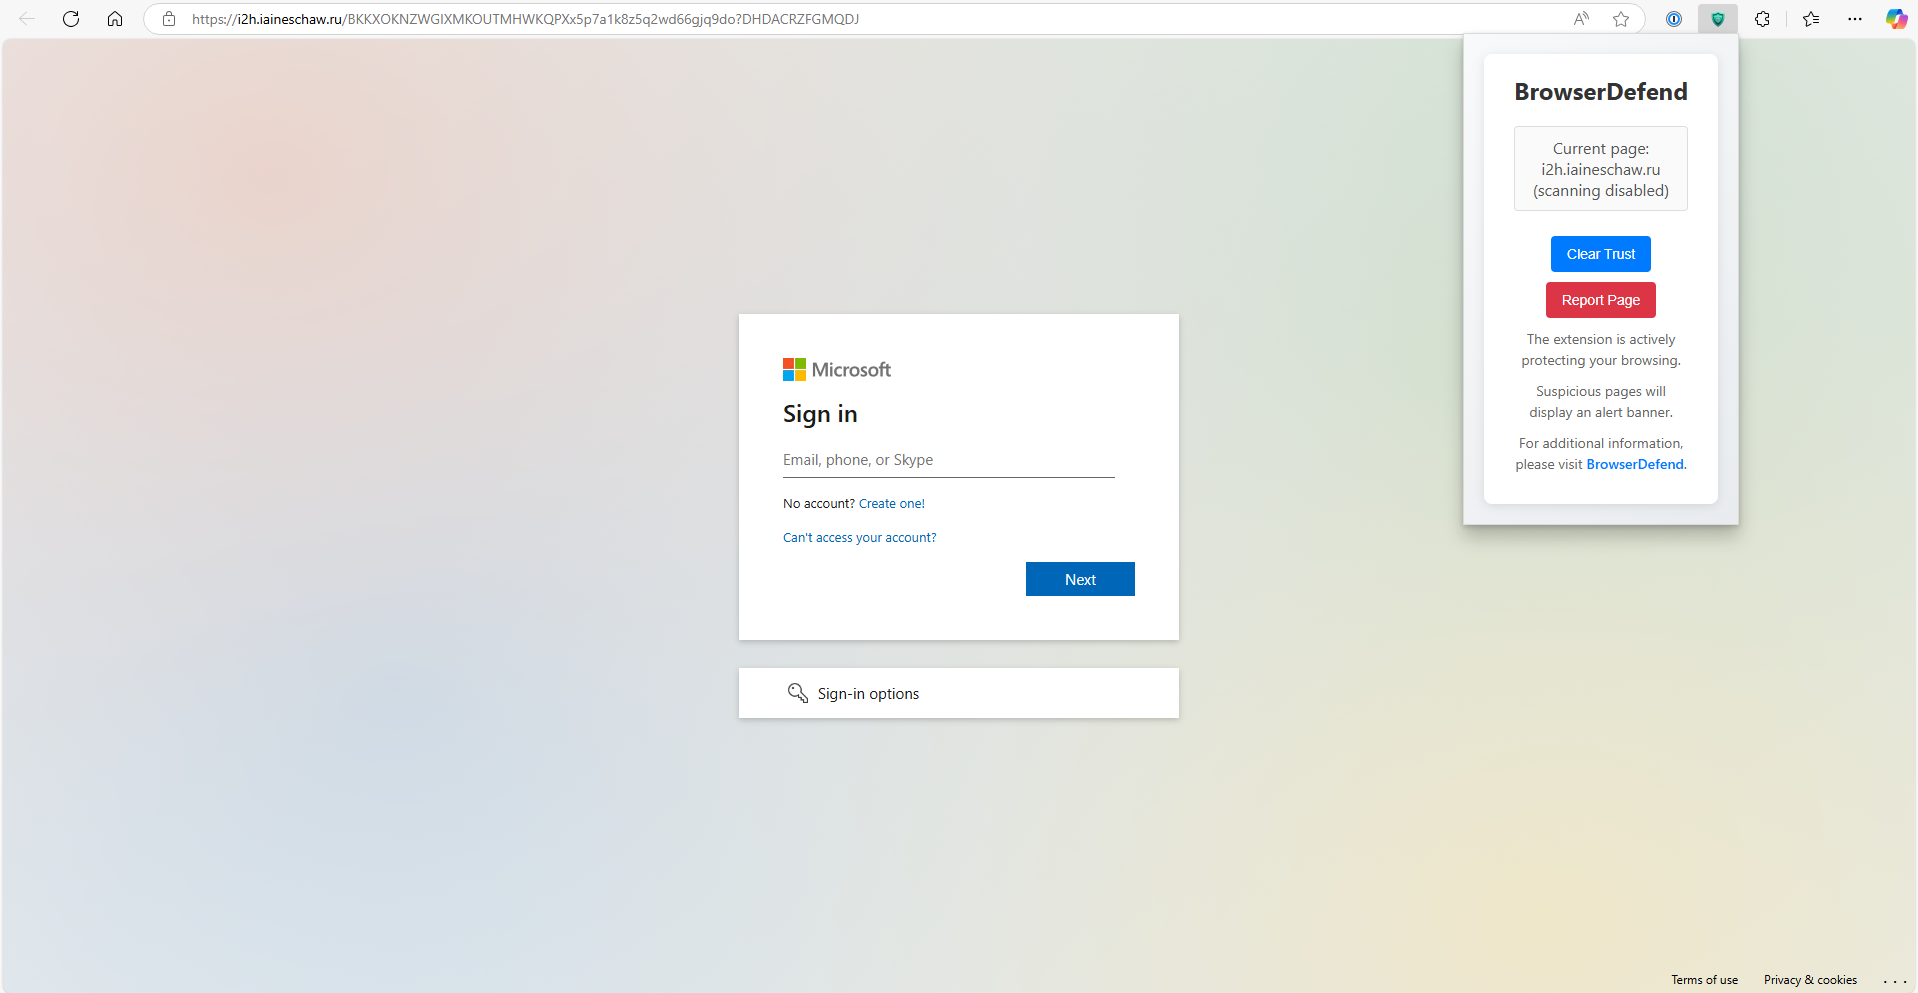
Task: Open the browser Settings and more menu
Action: (1855, 19)
